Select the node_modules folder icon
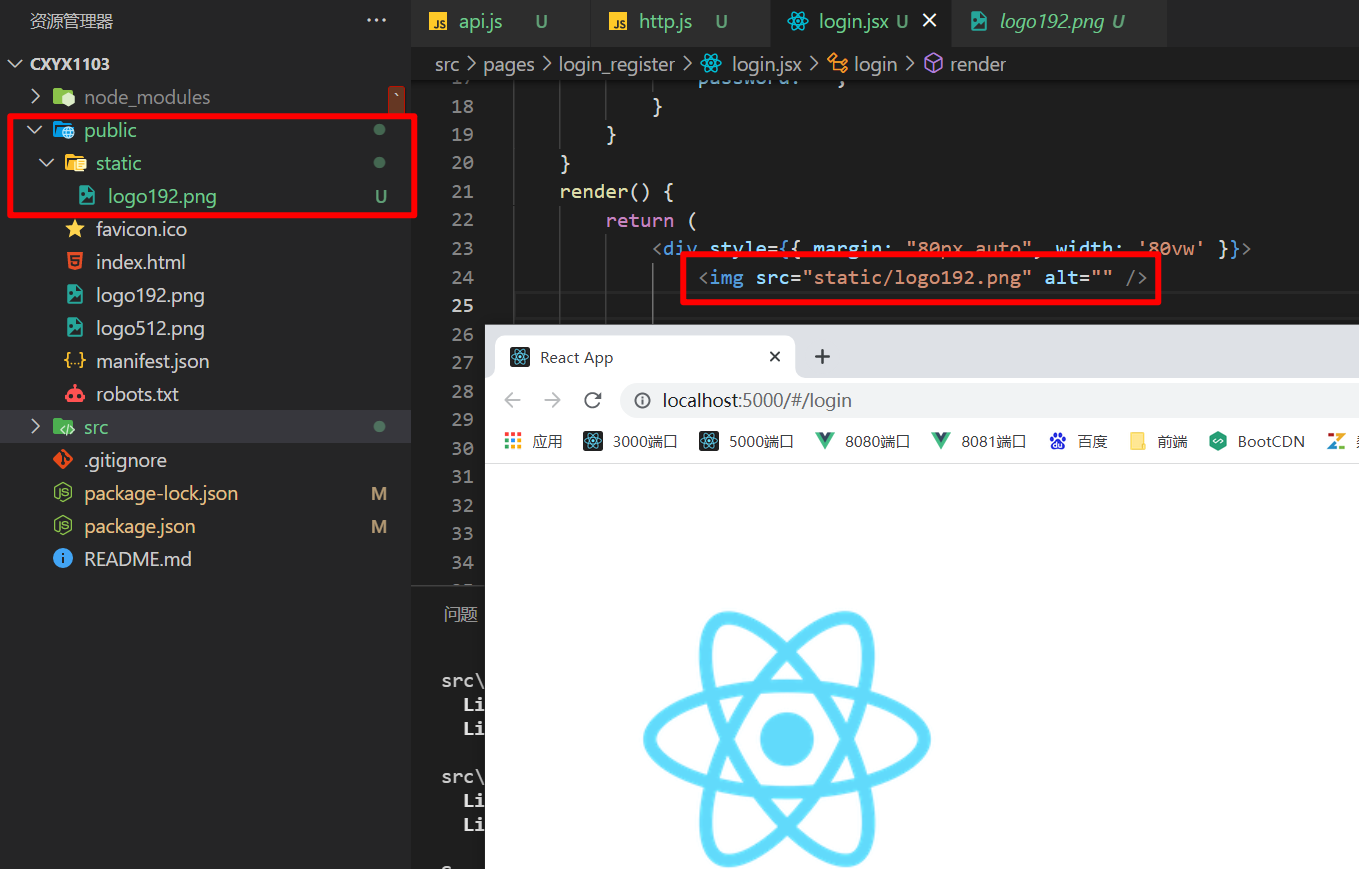The width and height of the screenshot is (1359, 869). tap(63, 97)
